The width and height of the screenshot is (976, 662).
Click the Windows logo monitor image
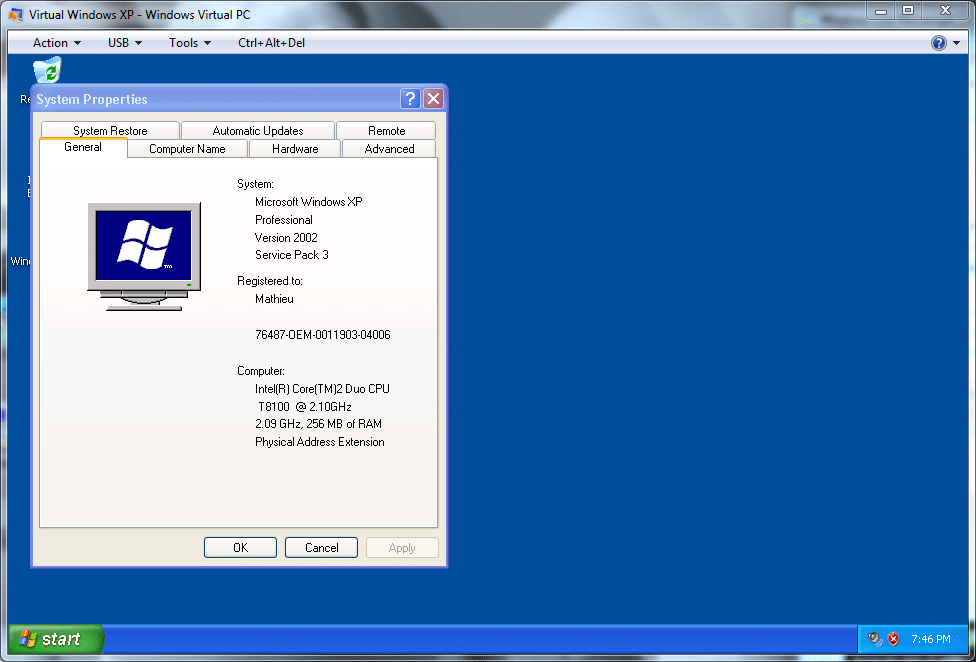point(144,255)
